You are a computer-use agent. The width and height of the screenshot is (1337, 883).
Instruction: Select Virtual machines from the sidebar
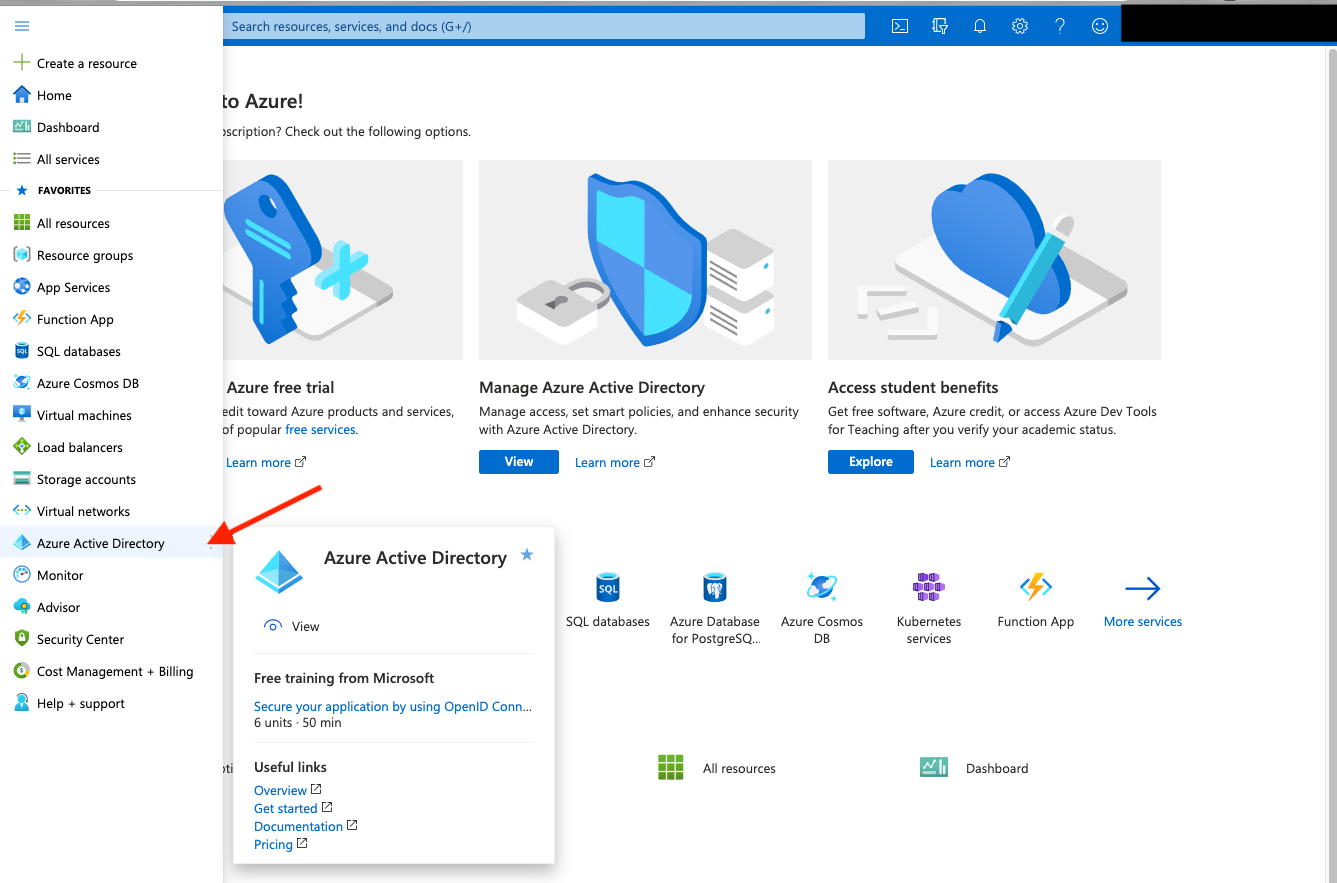pyautogui.click(x=83, y=415)
